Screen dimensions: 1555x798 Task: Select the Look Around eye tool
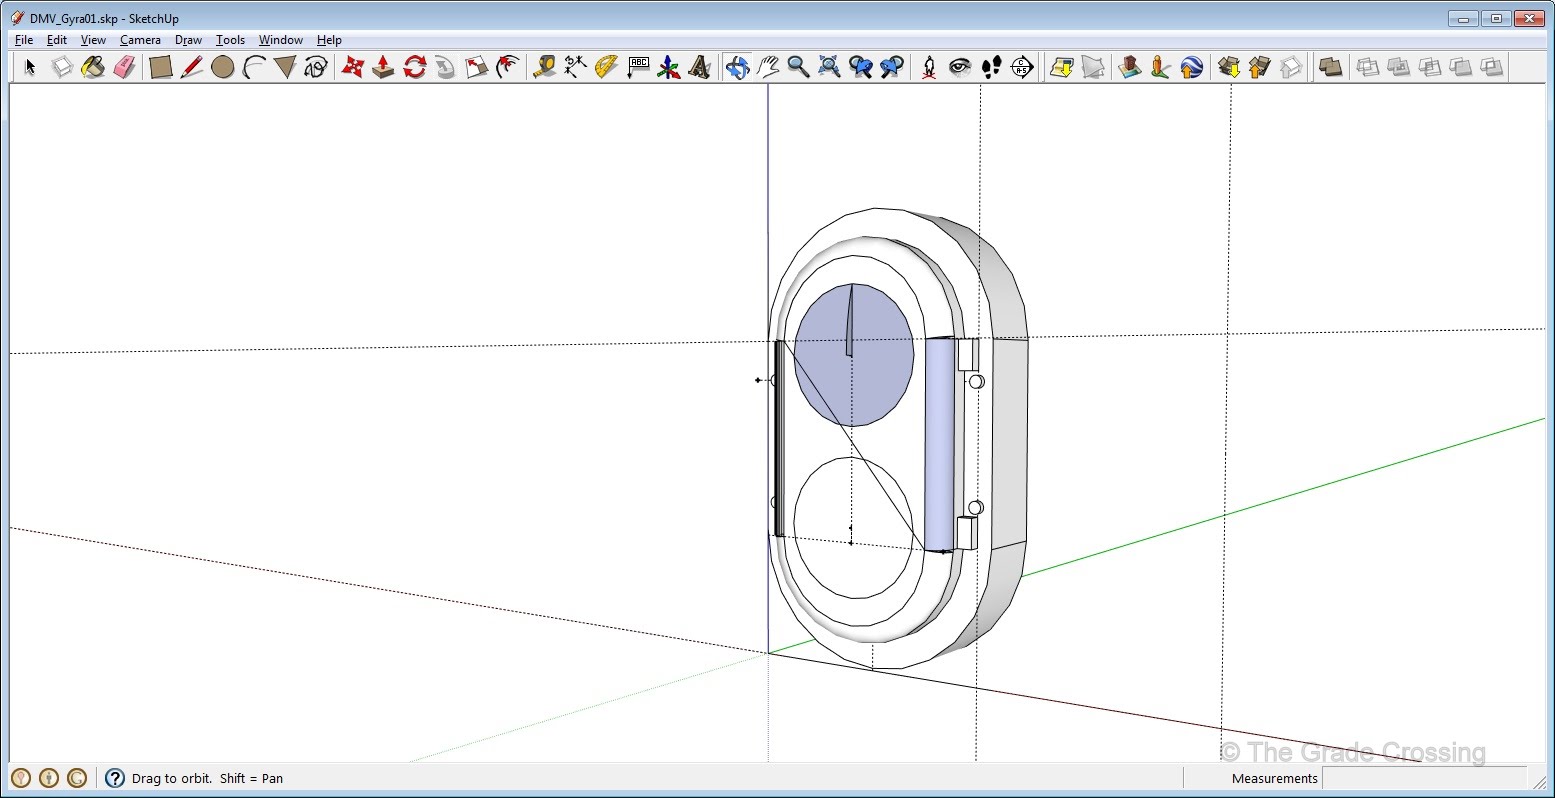960,67
